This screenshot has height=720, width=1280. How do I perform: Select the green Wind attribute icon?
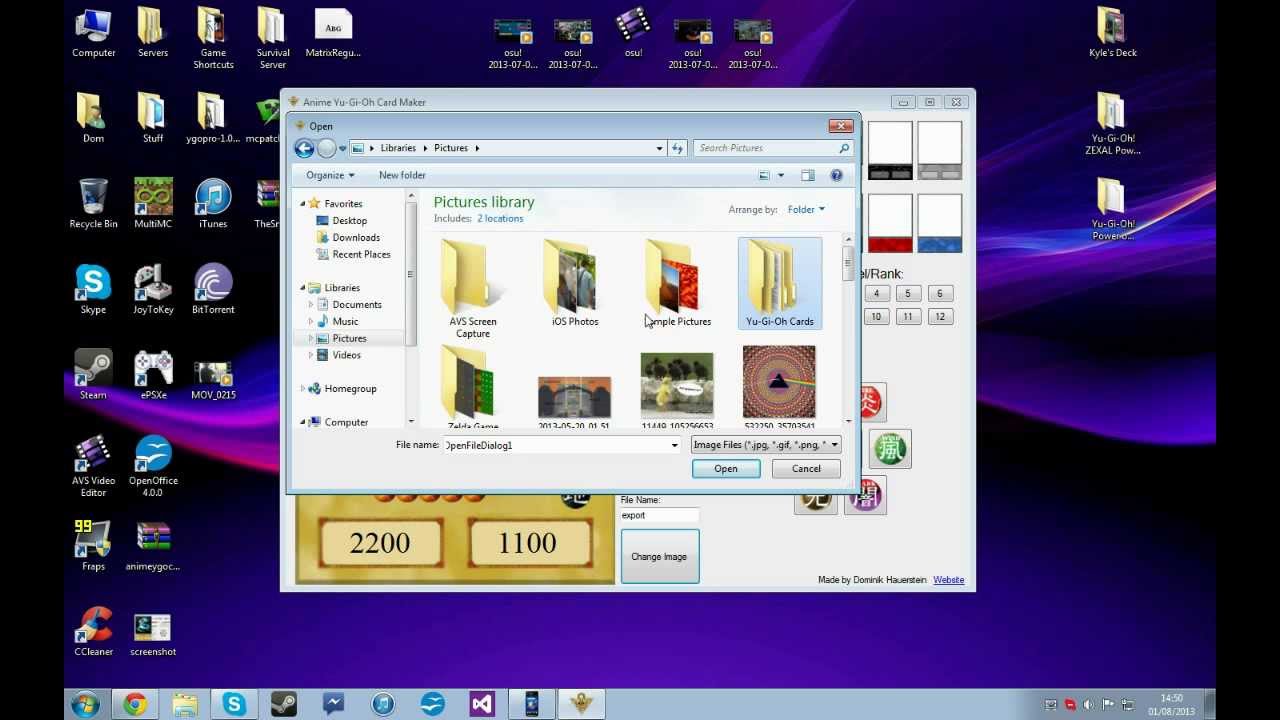(x=890, y=448)
